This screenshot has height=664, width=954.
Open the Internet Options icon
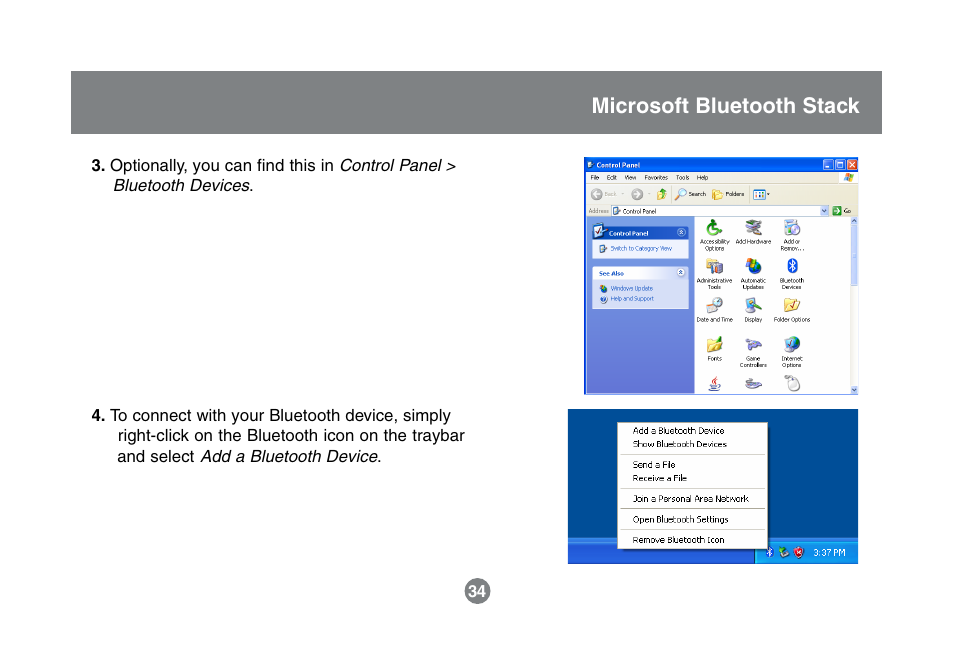coord(792,352)
